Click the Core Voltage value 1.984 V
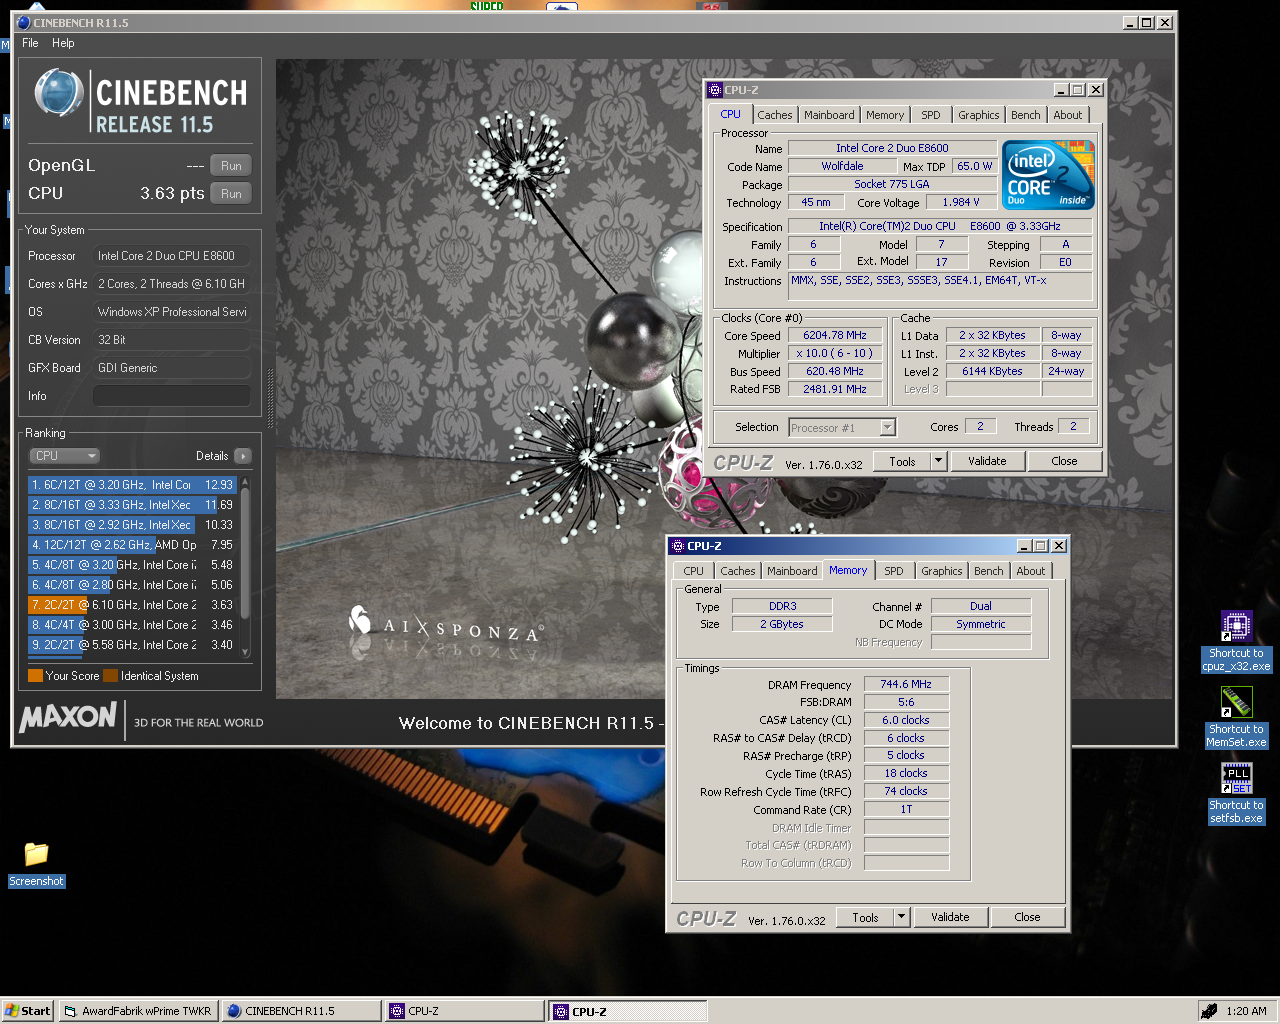 click(x=961, y=202)
